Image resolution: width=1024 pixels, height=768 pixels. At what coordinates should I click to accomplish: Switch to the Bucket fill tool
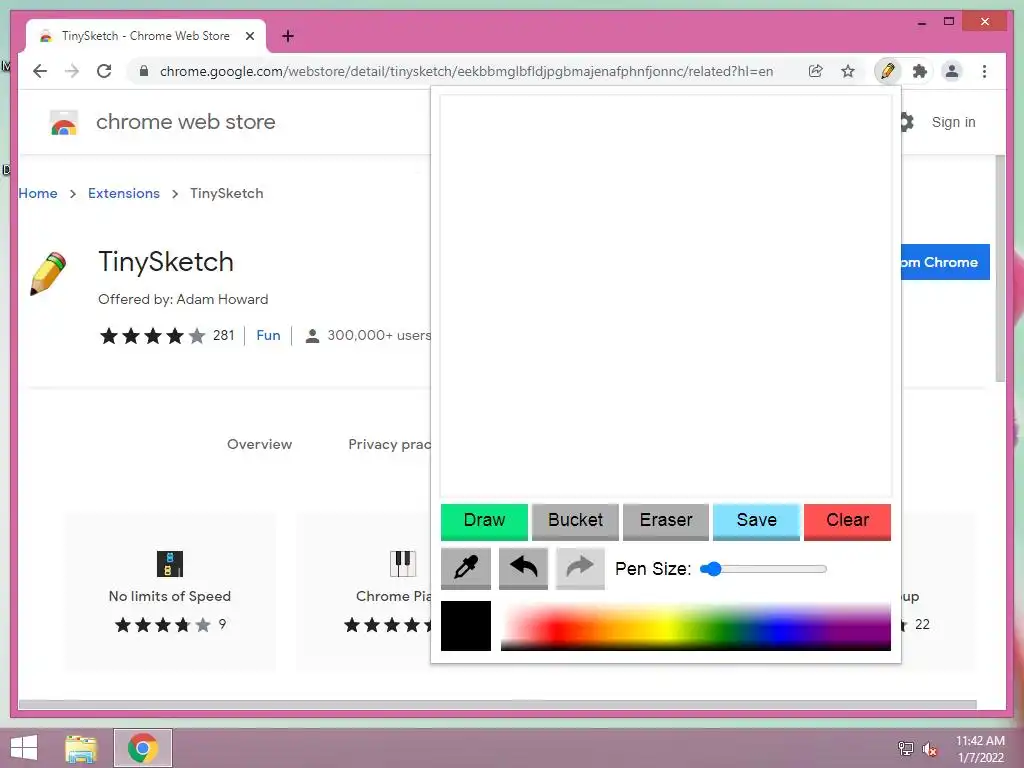575,521
